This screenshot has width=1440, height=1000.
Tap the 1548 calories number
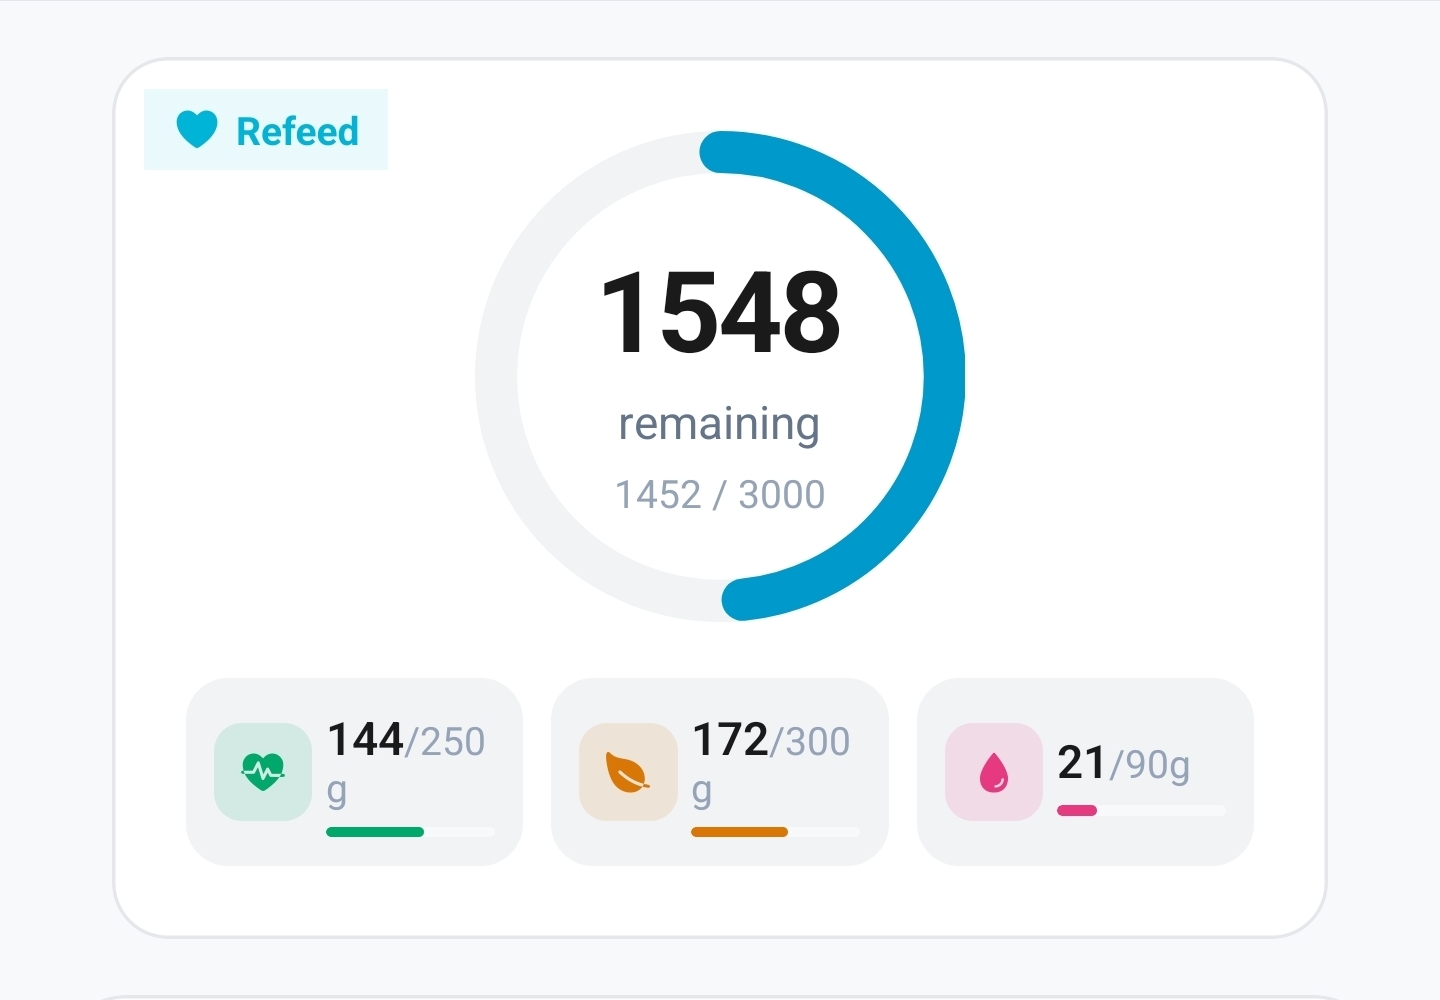720,314
